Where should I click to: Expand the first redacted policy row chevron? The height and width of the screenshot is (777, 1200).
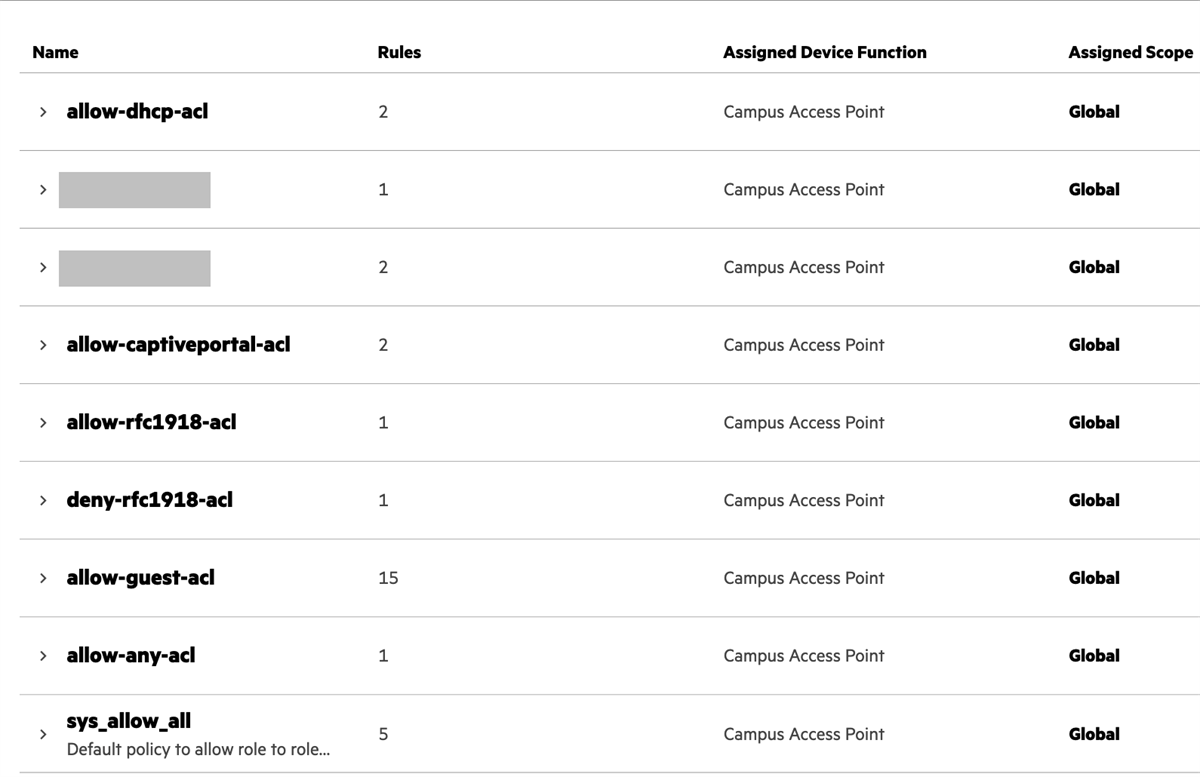[43, 190]
